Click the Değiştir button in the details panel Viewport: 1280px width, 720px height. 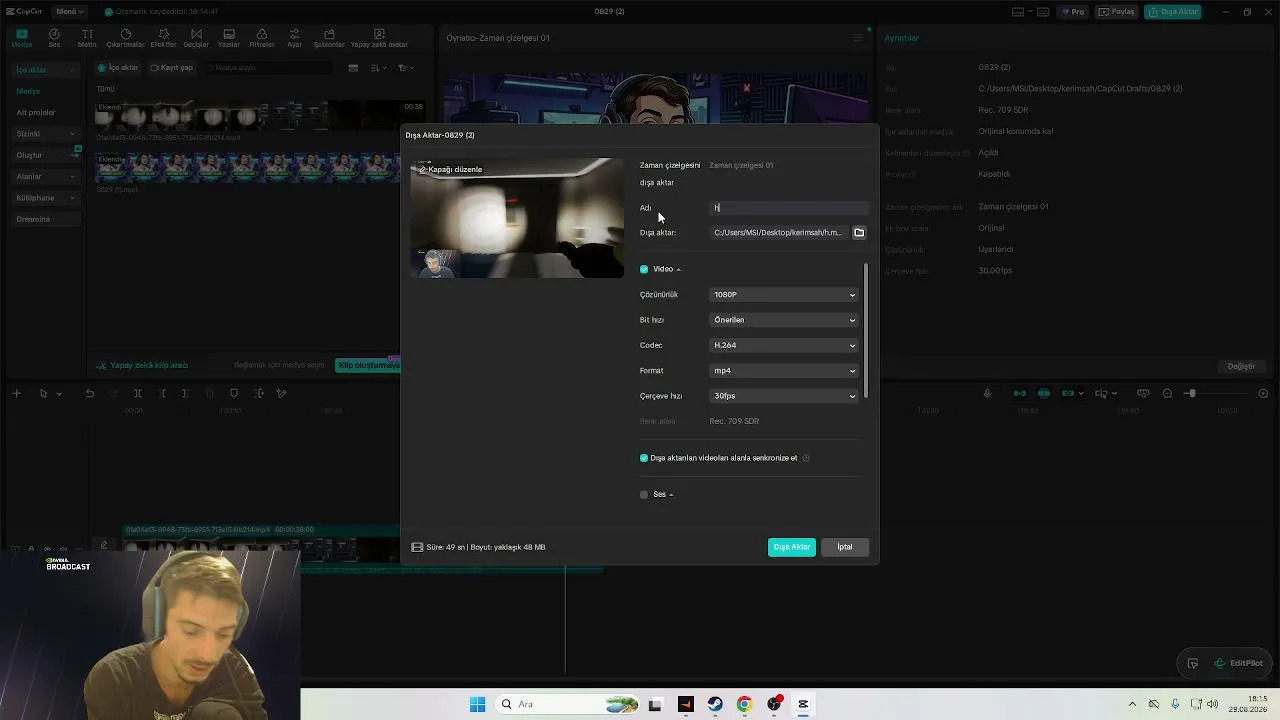tap(1241, 366)
